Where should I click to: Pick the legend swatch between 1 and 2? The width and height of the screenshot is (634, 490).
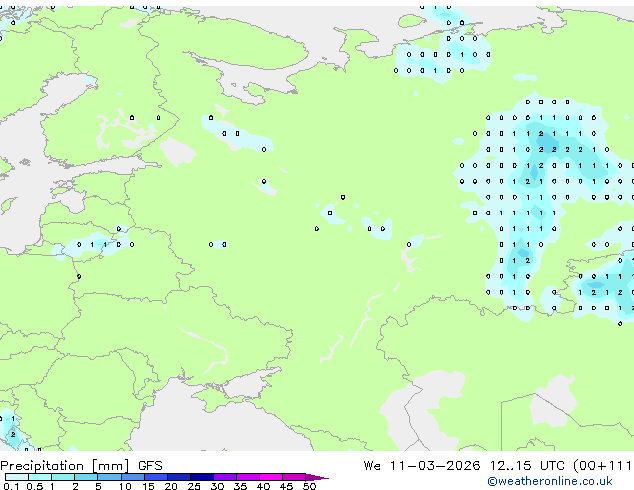pos(63,477)
